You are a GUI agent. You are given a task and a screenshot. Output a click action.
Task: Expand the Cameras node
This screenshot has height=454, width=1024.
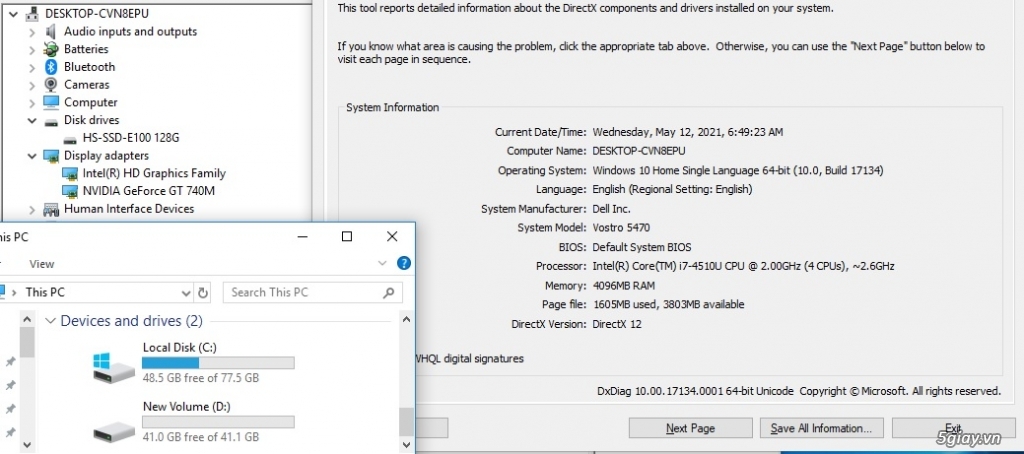point(32,84)
